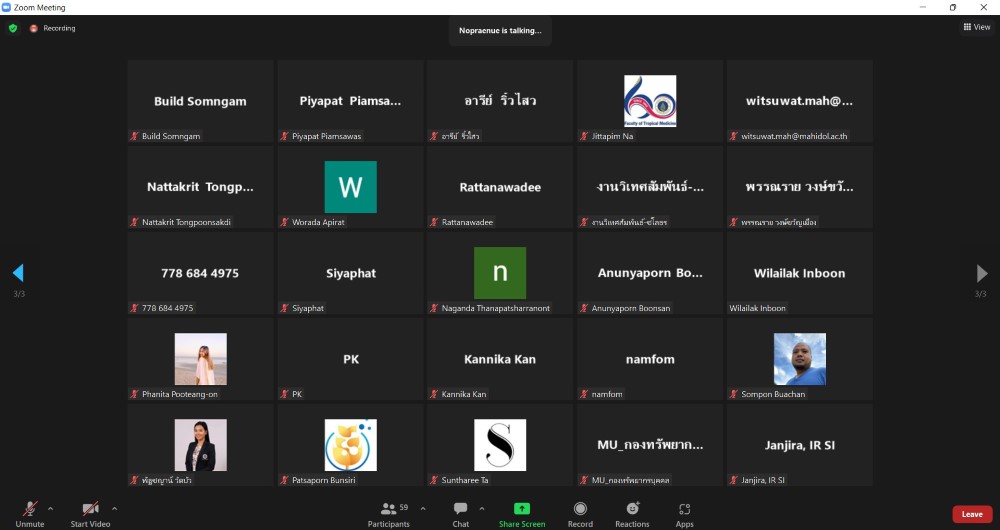Toggle Start Video camera on
Viewport: 1000px width, 530px height.
tap(90, 514)
